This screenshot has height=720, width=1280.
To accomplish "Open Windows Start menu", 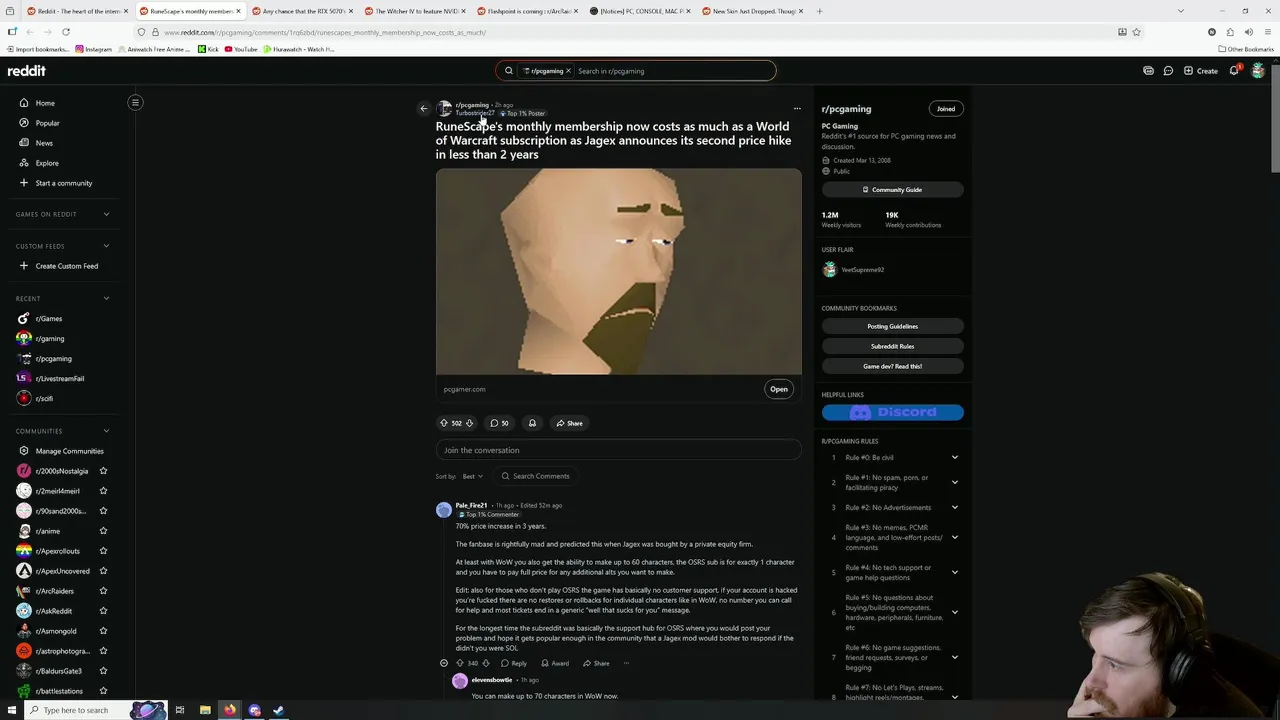I will pos(12,710).
